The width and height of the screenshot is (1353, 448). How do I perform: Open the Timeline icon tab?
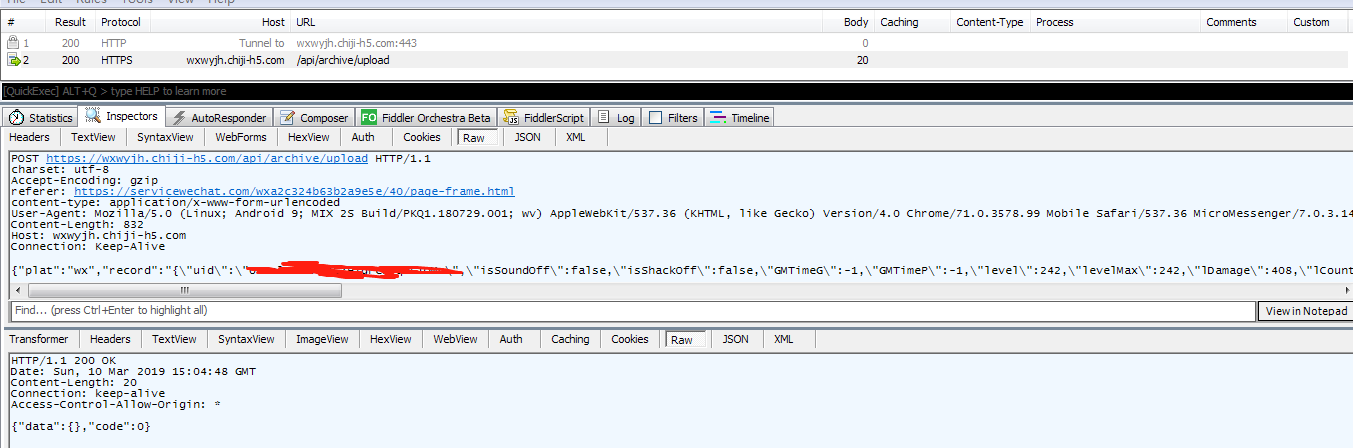point(718,118)
